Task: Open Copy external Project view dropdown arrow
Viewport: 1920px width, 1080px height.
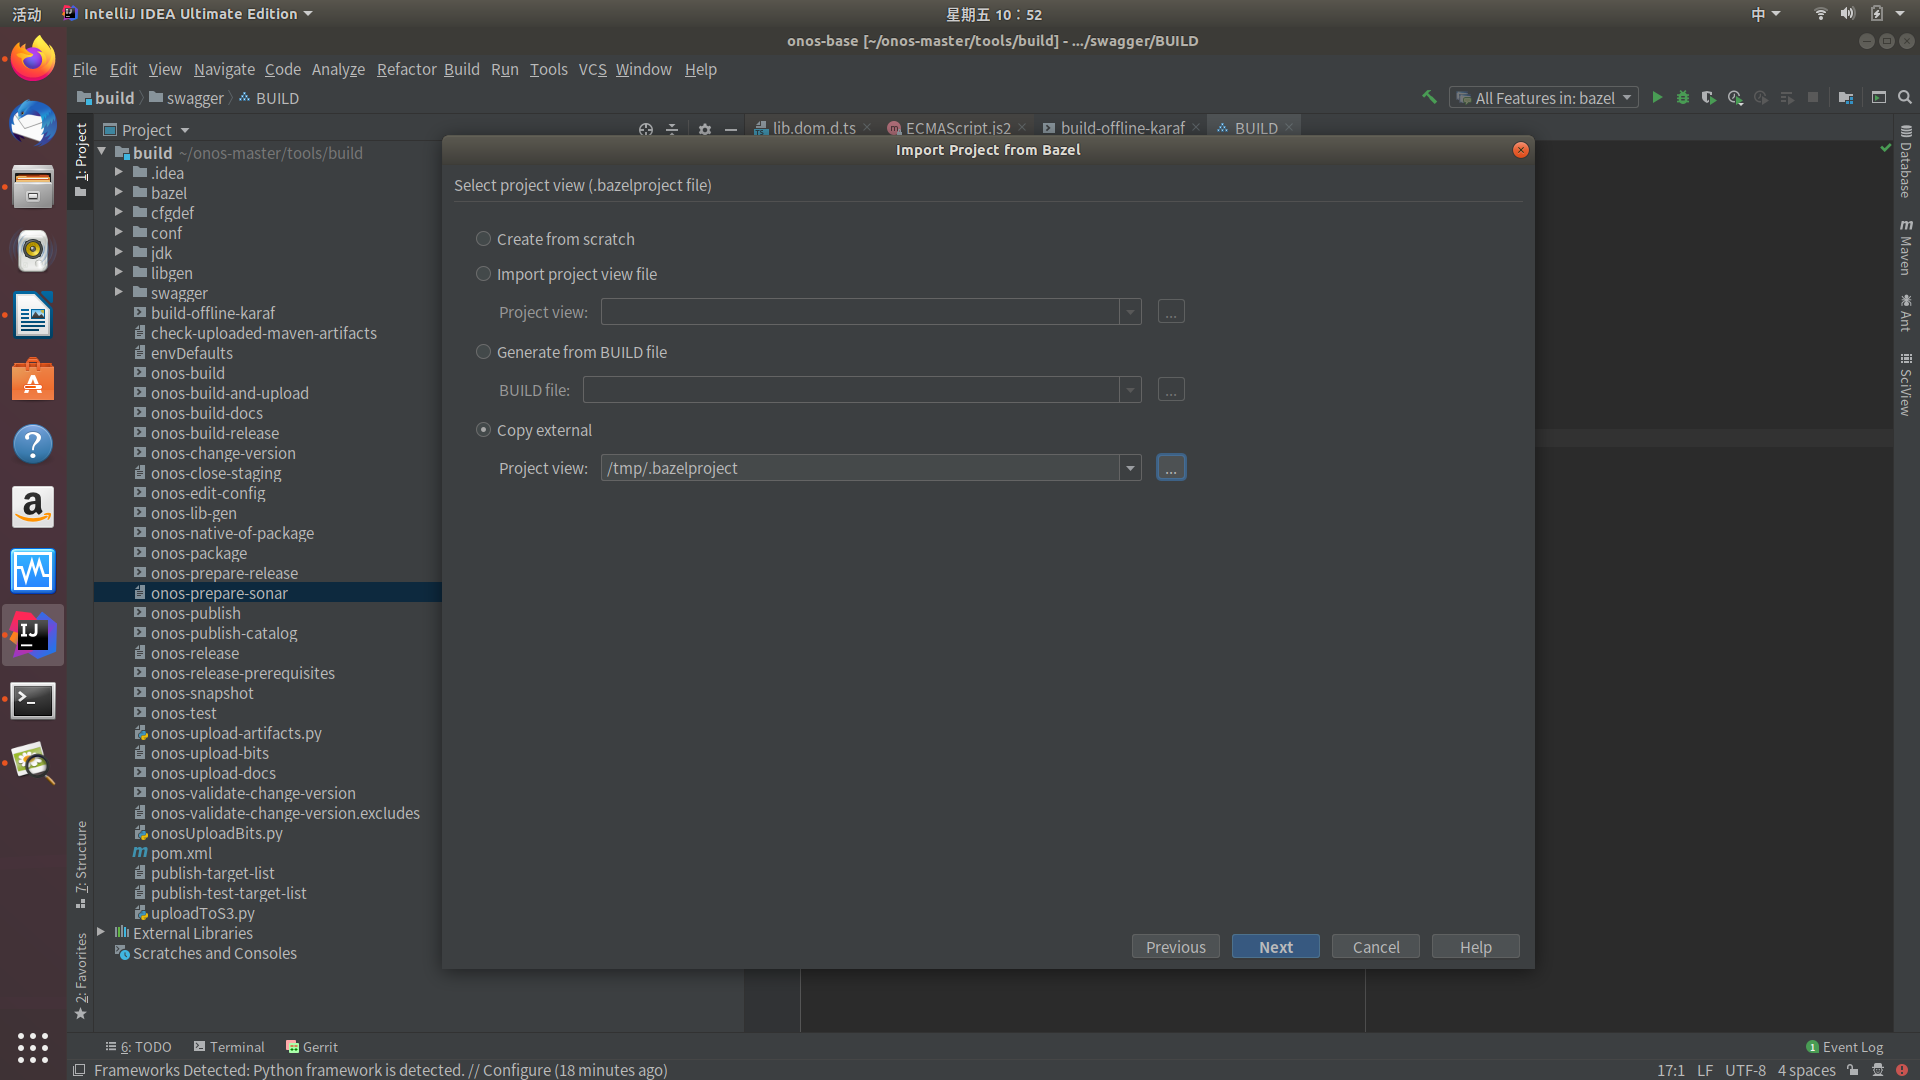Action: point(1130,468)
